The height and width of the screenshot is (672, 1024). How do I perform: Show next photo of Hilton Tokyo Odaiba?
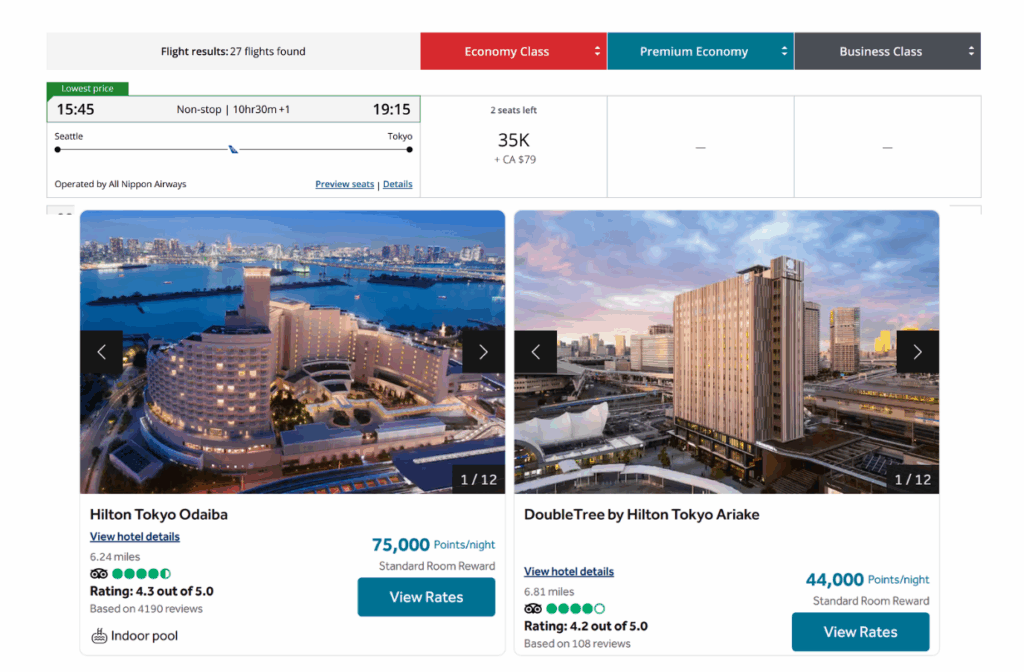(x=483, y=352)
